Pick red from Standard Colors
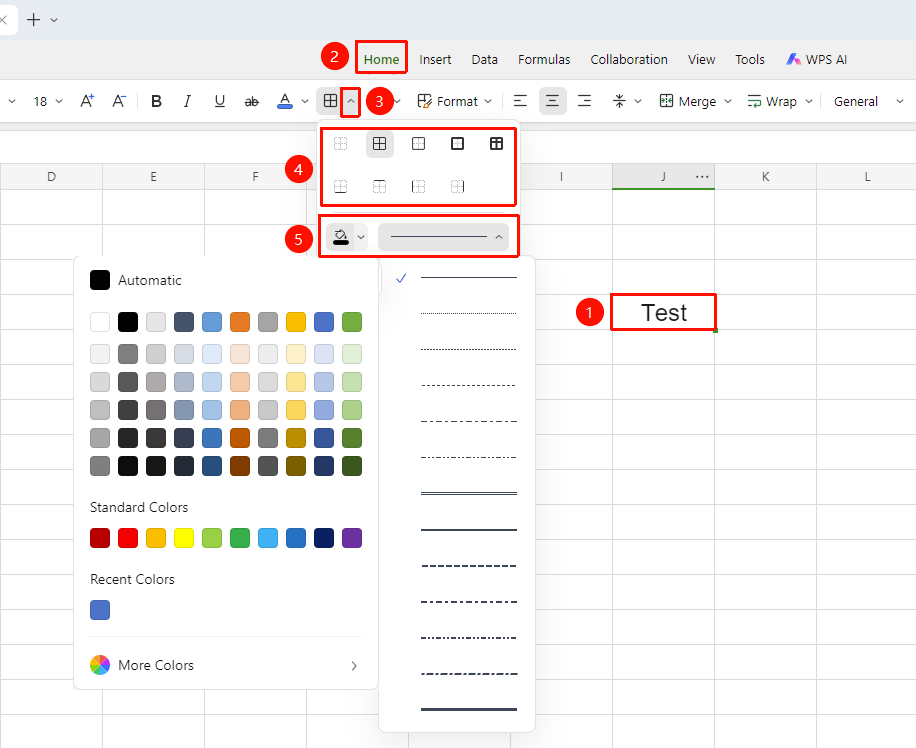This screenshot has height=748, width=916. 128,538
